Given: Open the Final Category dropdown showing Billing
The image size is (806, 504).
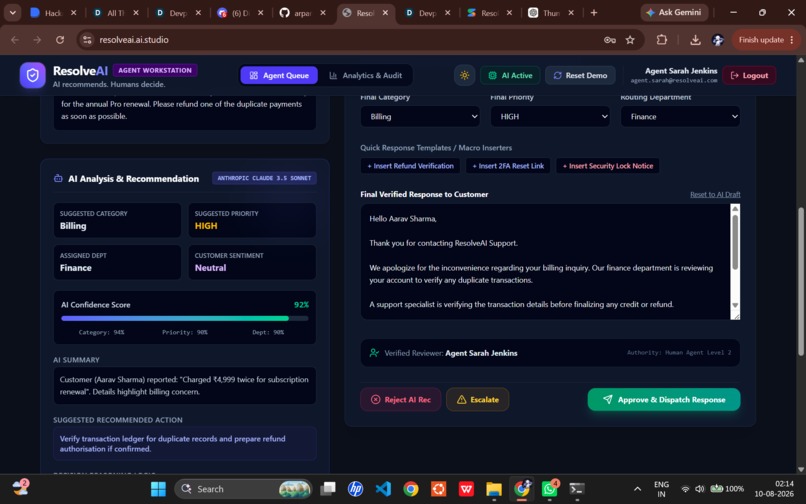Looking at the screenshot, I should coord(420,117).
